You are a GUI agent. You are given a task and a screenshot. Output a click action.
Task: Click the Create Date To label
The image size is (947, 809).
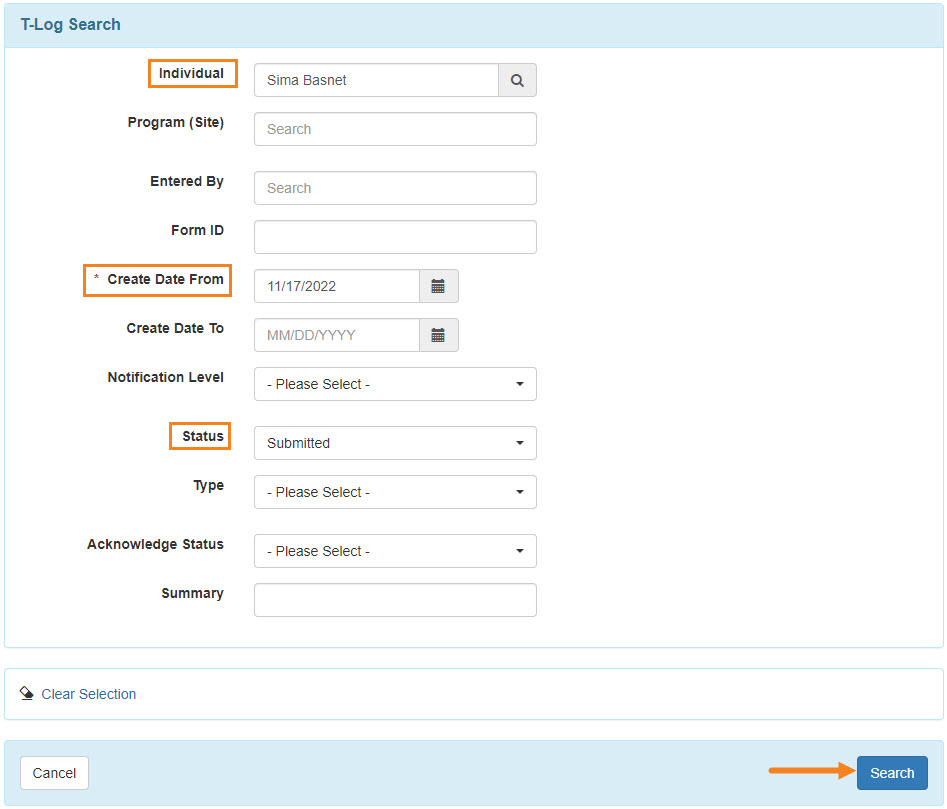(x=175, y=328)
